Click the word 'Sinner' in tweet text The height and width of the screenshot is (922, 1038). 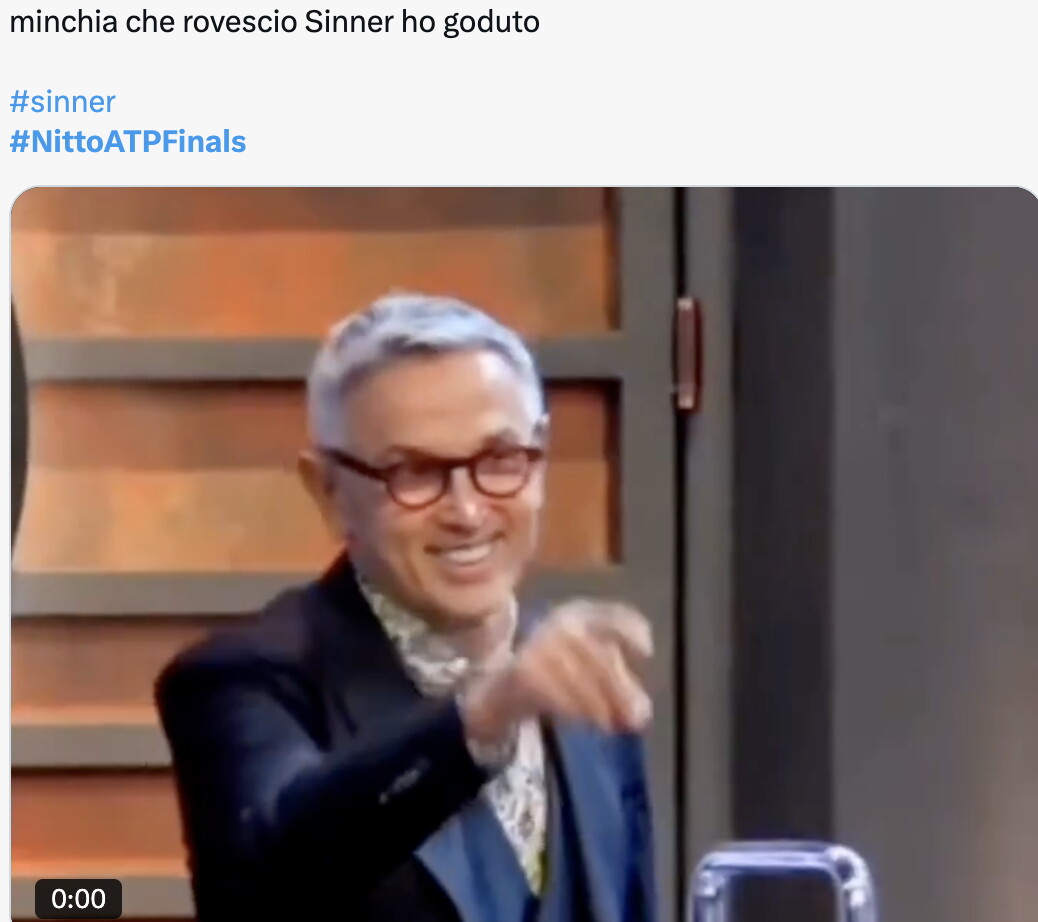click(349, 22)
